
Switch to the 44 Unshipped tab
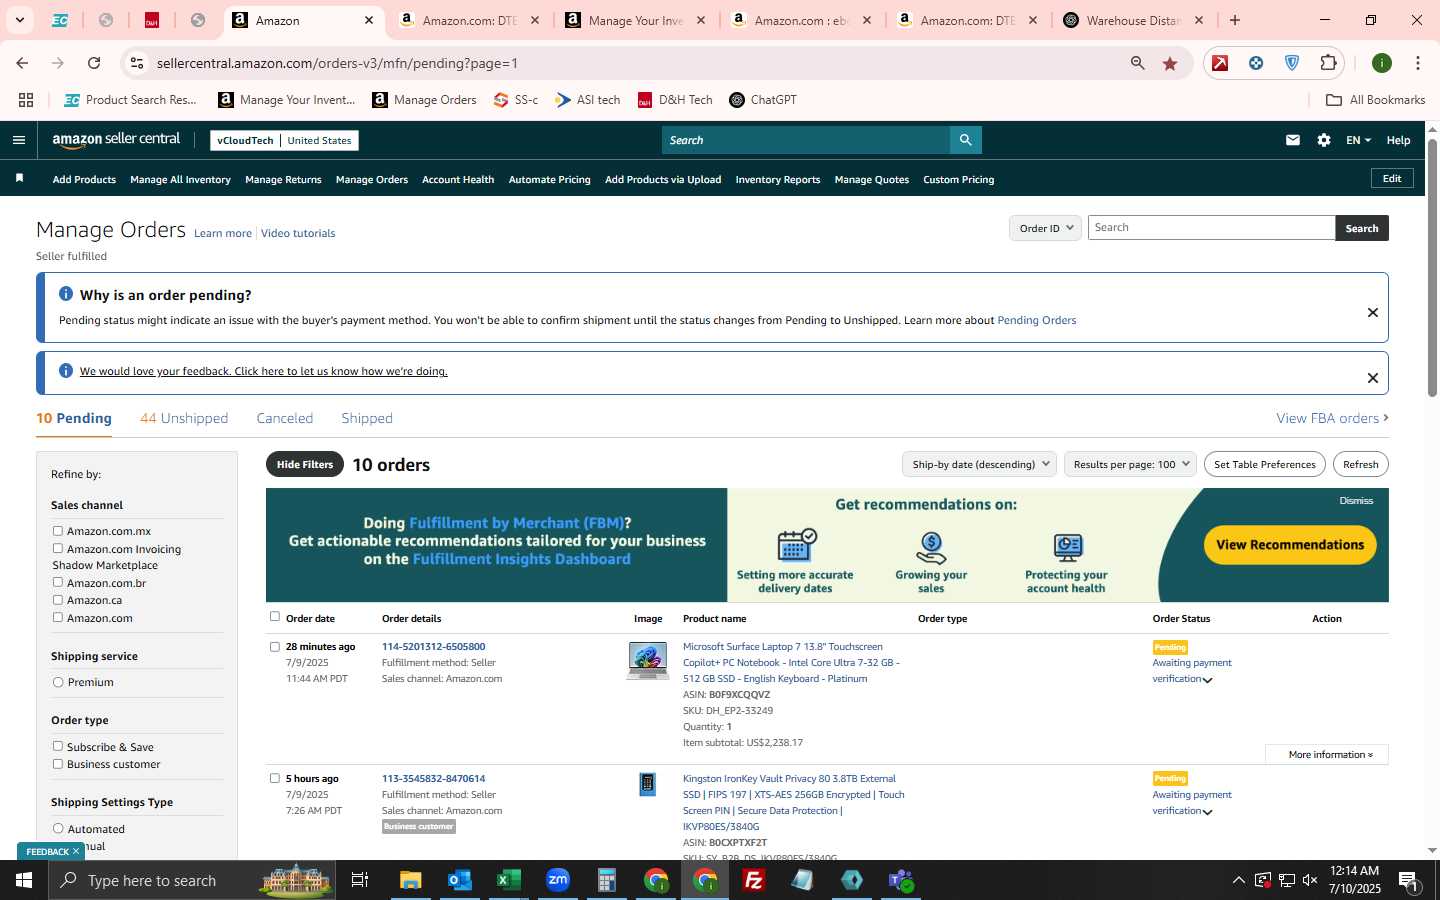pos(184,418)
